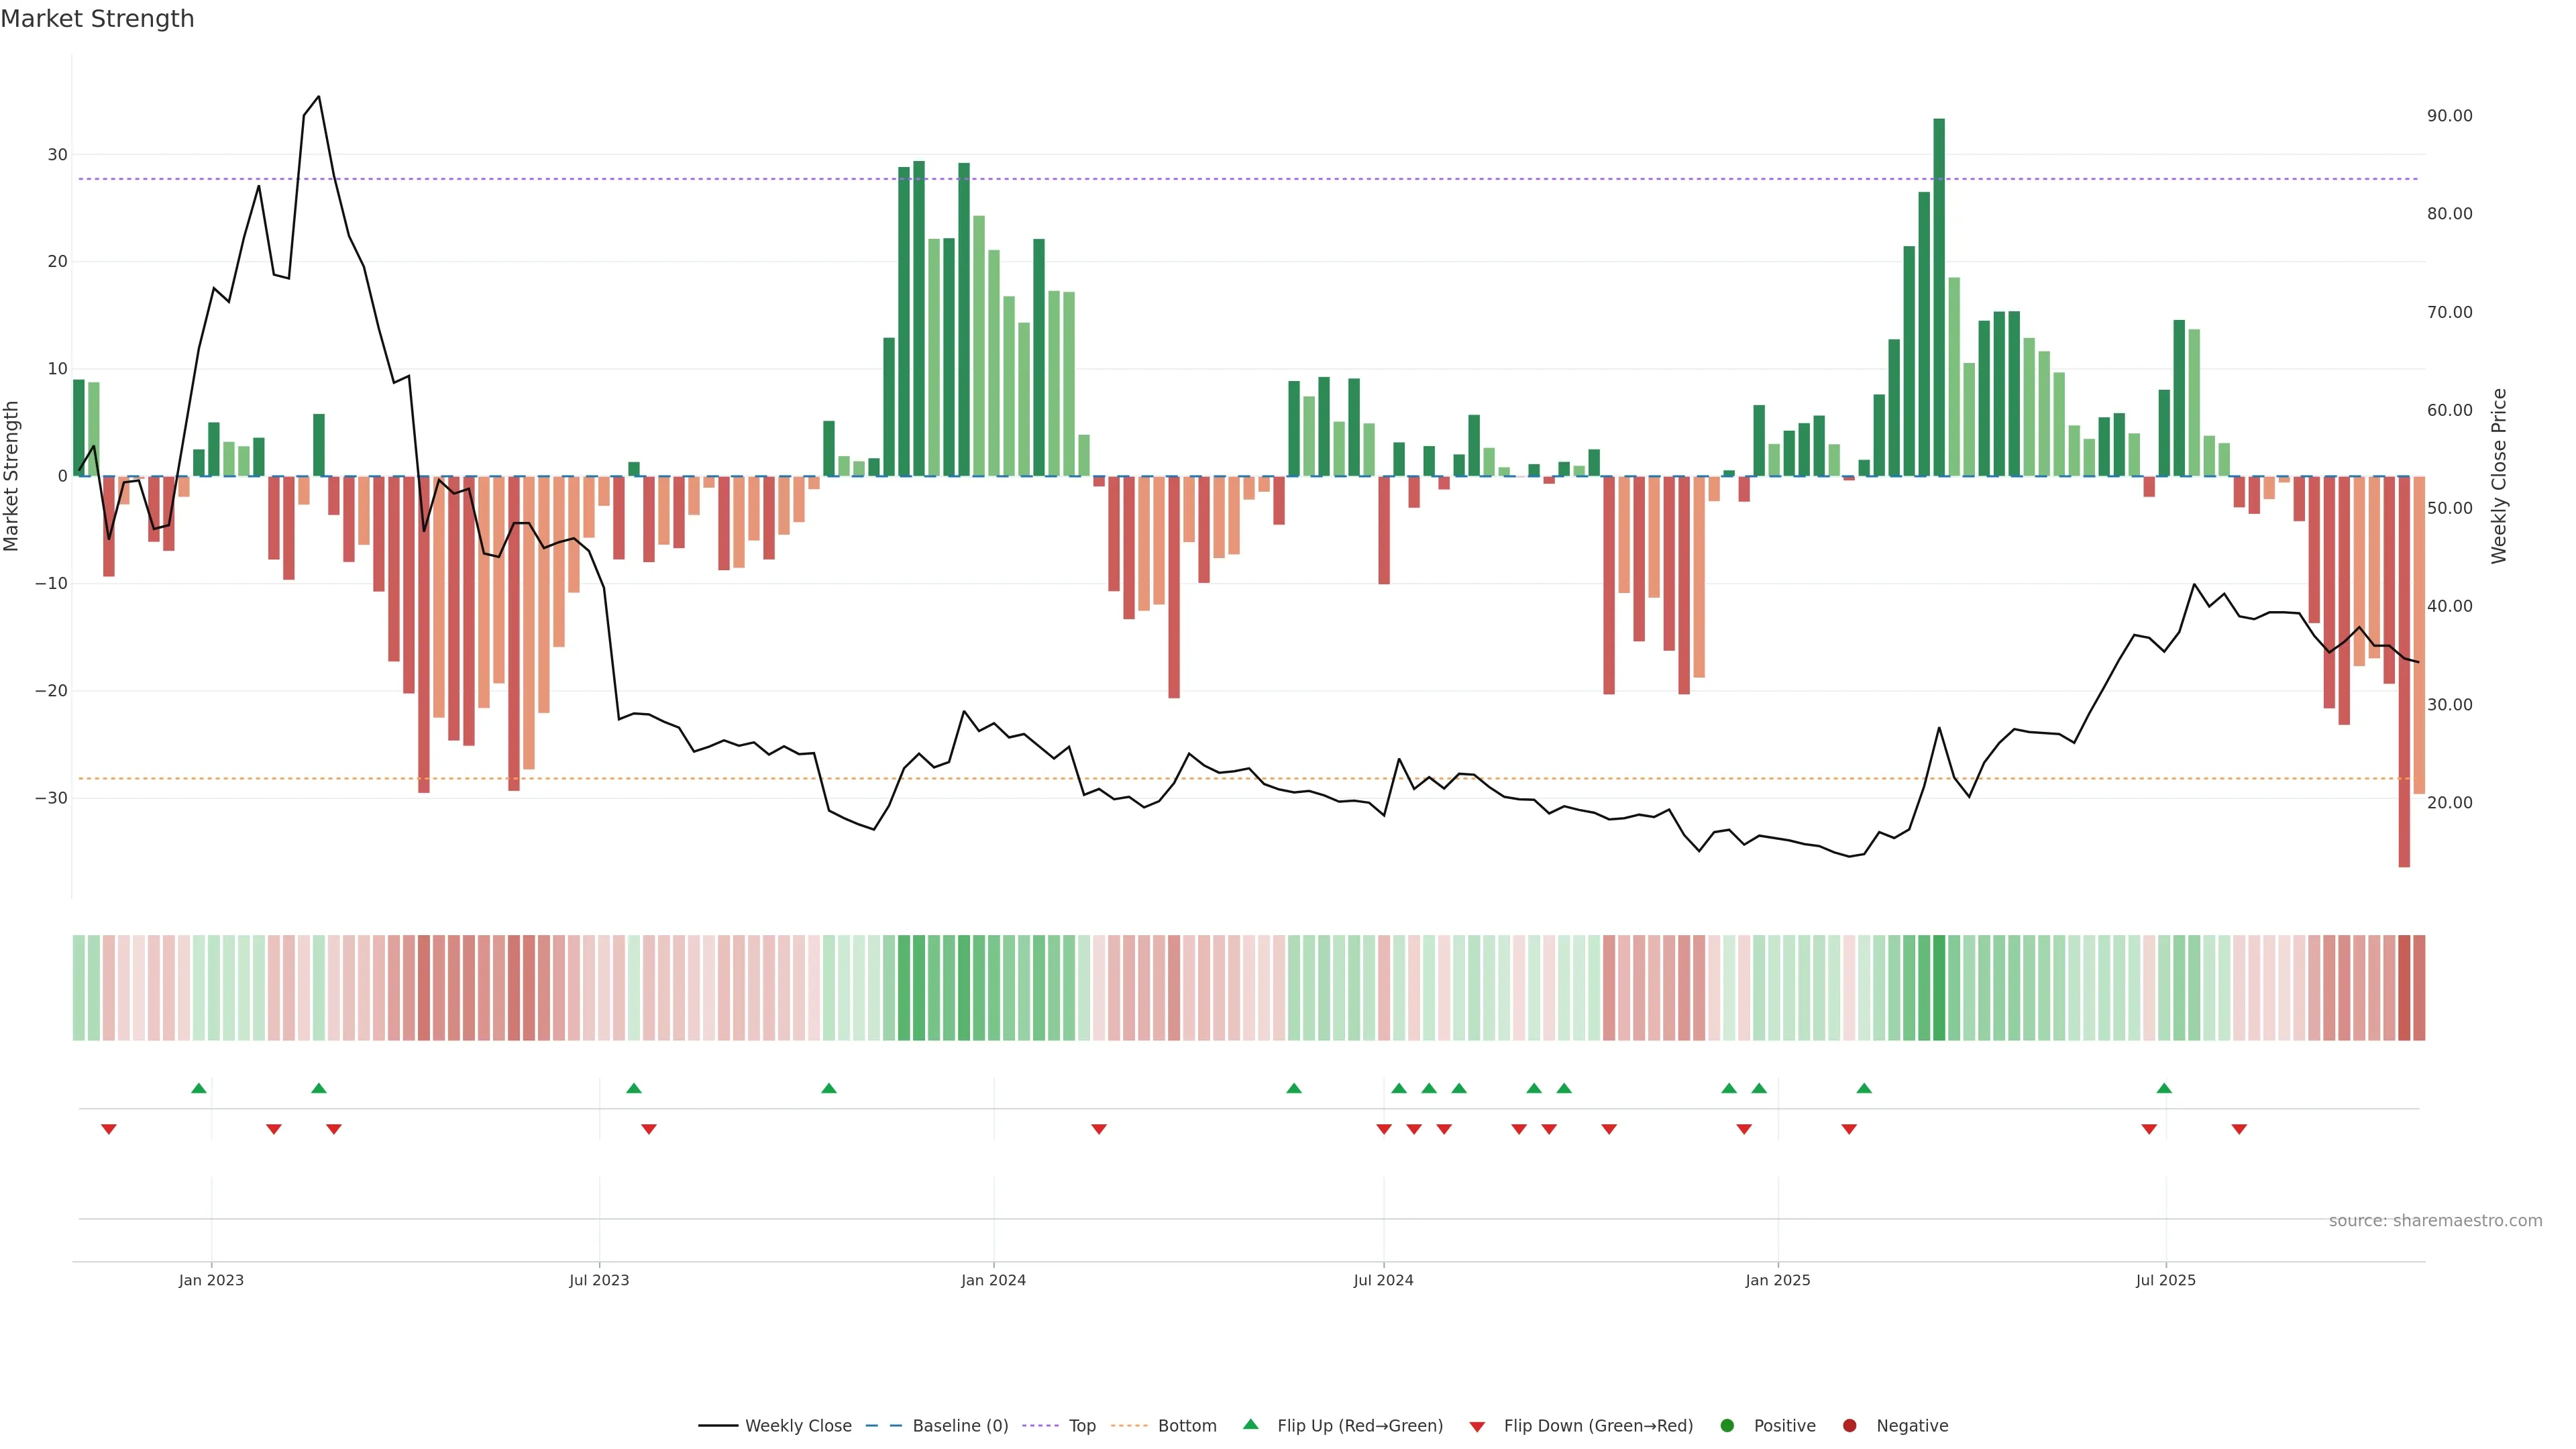The image size is (2576, 1449).
Task: Click the Jan 2024 x-axis label
Action: click(x=993, y=1280)
